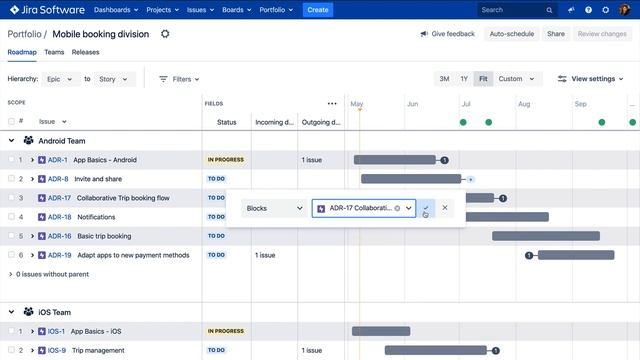The width and height of the screenshot is (640, 360).
Task: Open the Epic hierarchy dropdown
Action: tap(60, 79)
